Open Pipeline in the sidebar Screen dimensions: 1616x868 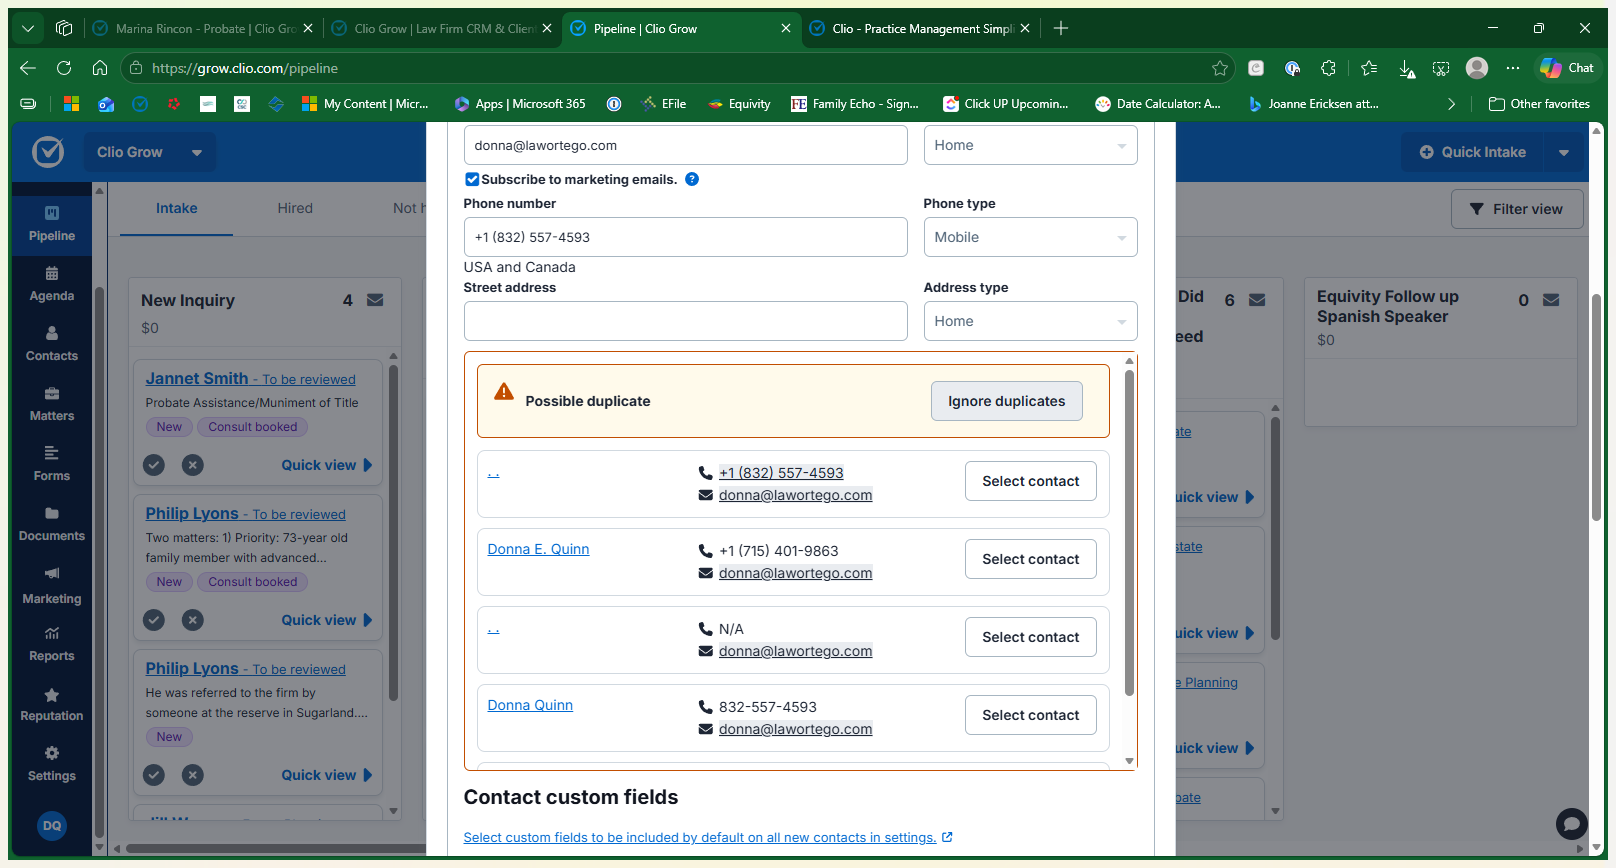pos(52,225)
